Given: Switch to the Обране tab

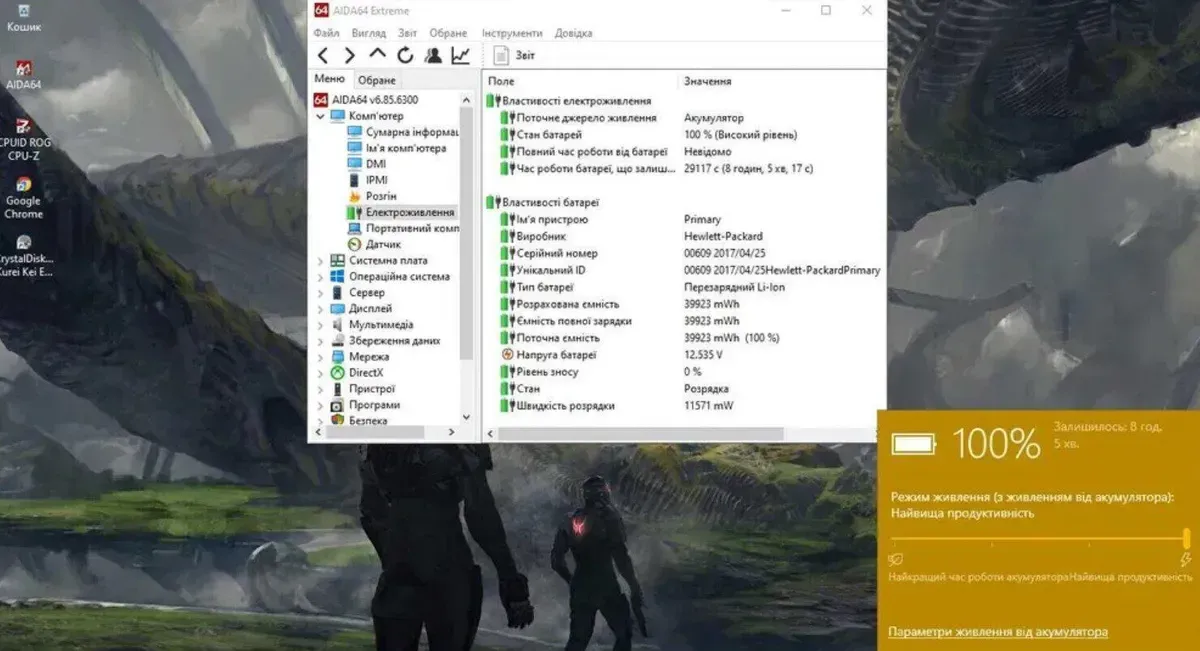Looking at the screenshot, I should coord(377,80).
